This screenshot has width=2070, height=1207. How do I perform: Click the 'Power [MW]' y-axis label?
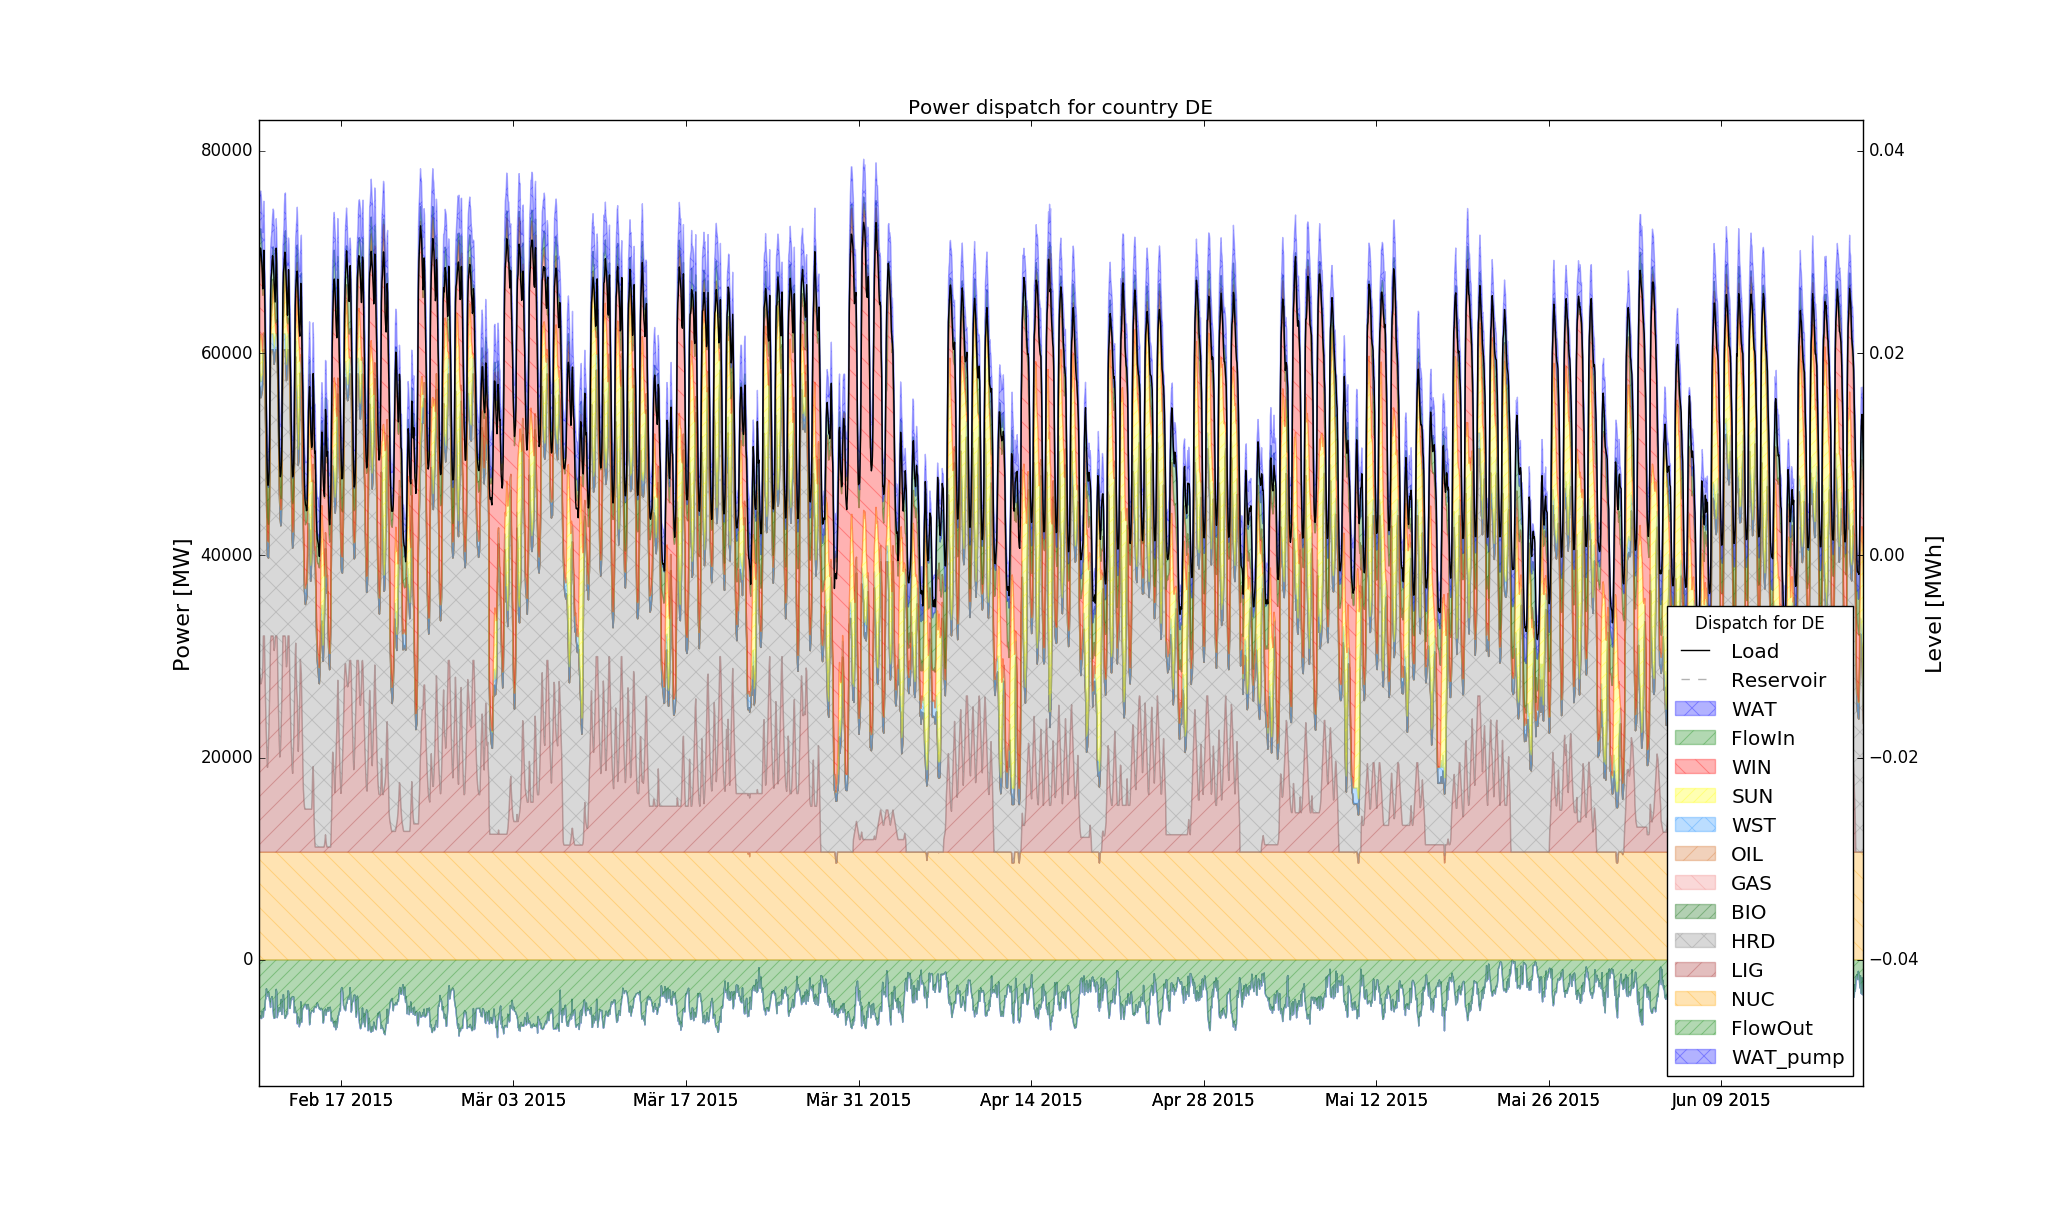coord(181,605)
